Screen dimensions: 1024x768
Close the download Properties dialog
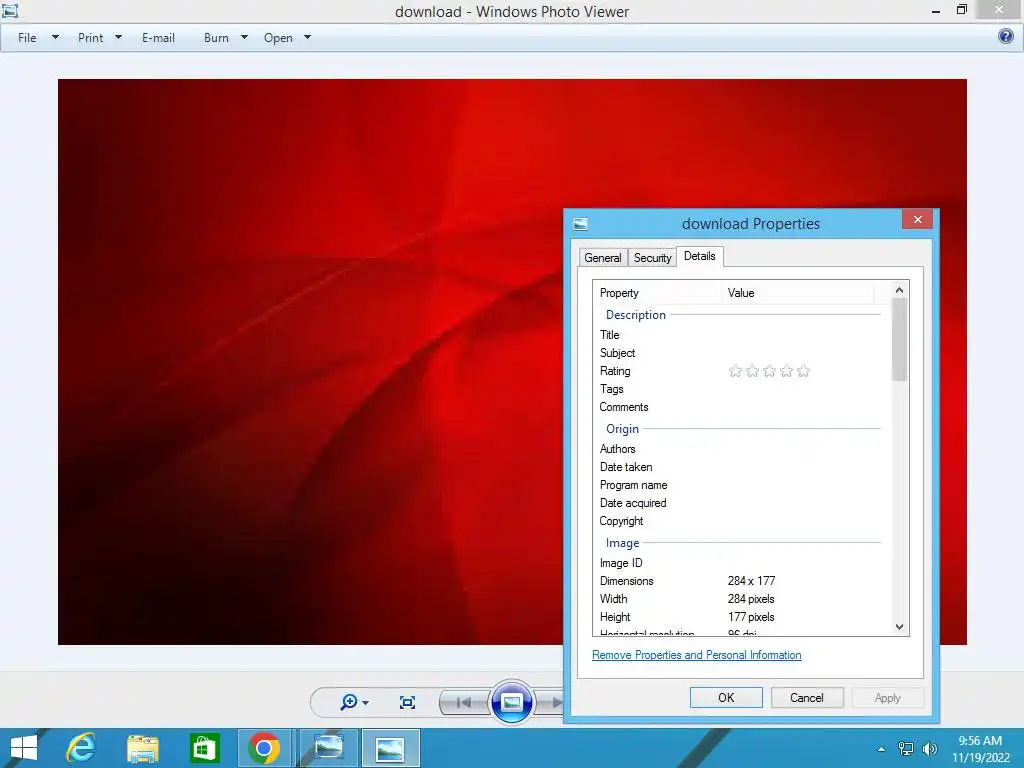918,219
